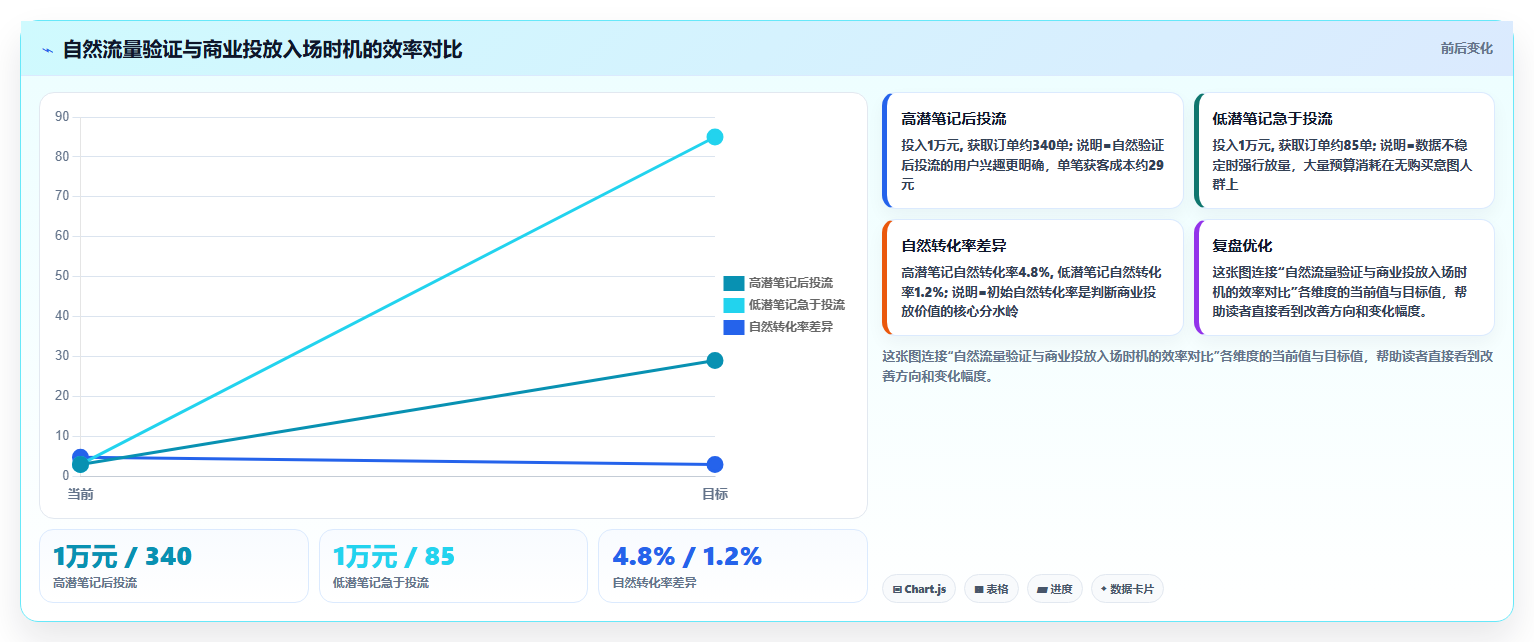Select the 1万元 / 340 stat card
Image resolution: width=1534 pixels, height=642 pixels.
(x=174, y=566)
